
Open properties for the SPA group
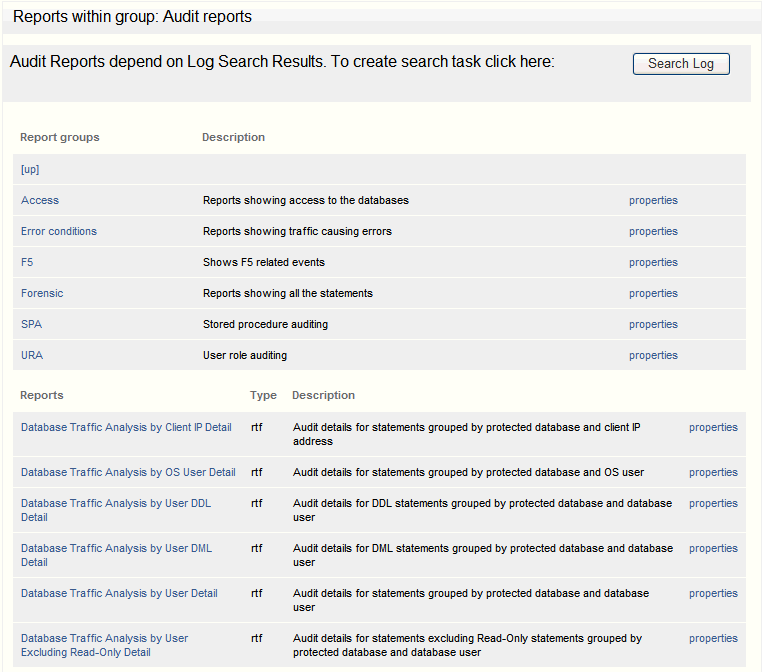tap(653, 325)
